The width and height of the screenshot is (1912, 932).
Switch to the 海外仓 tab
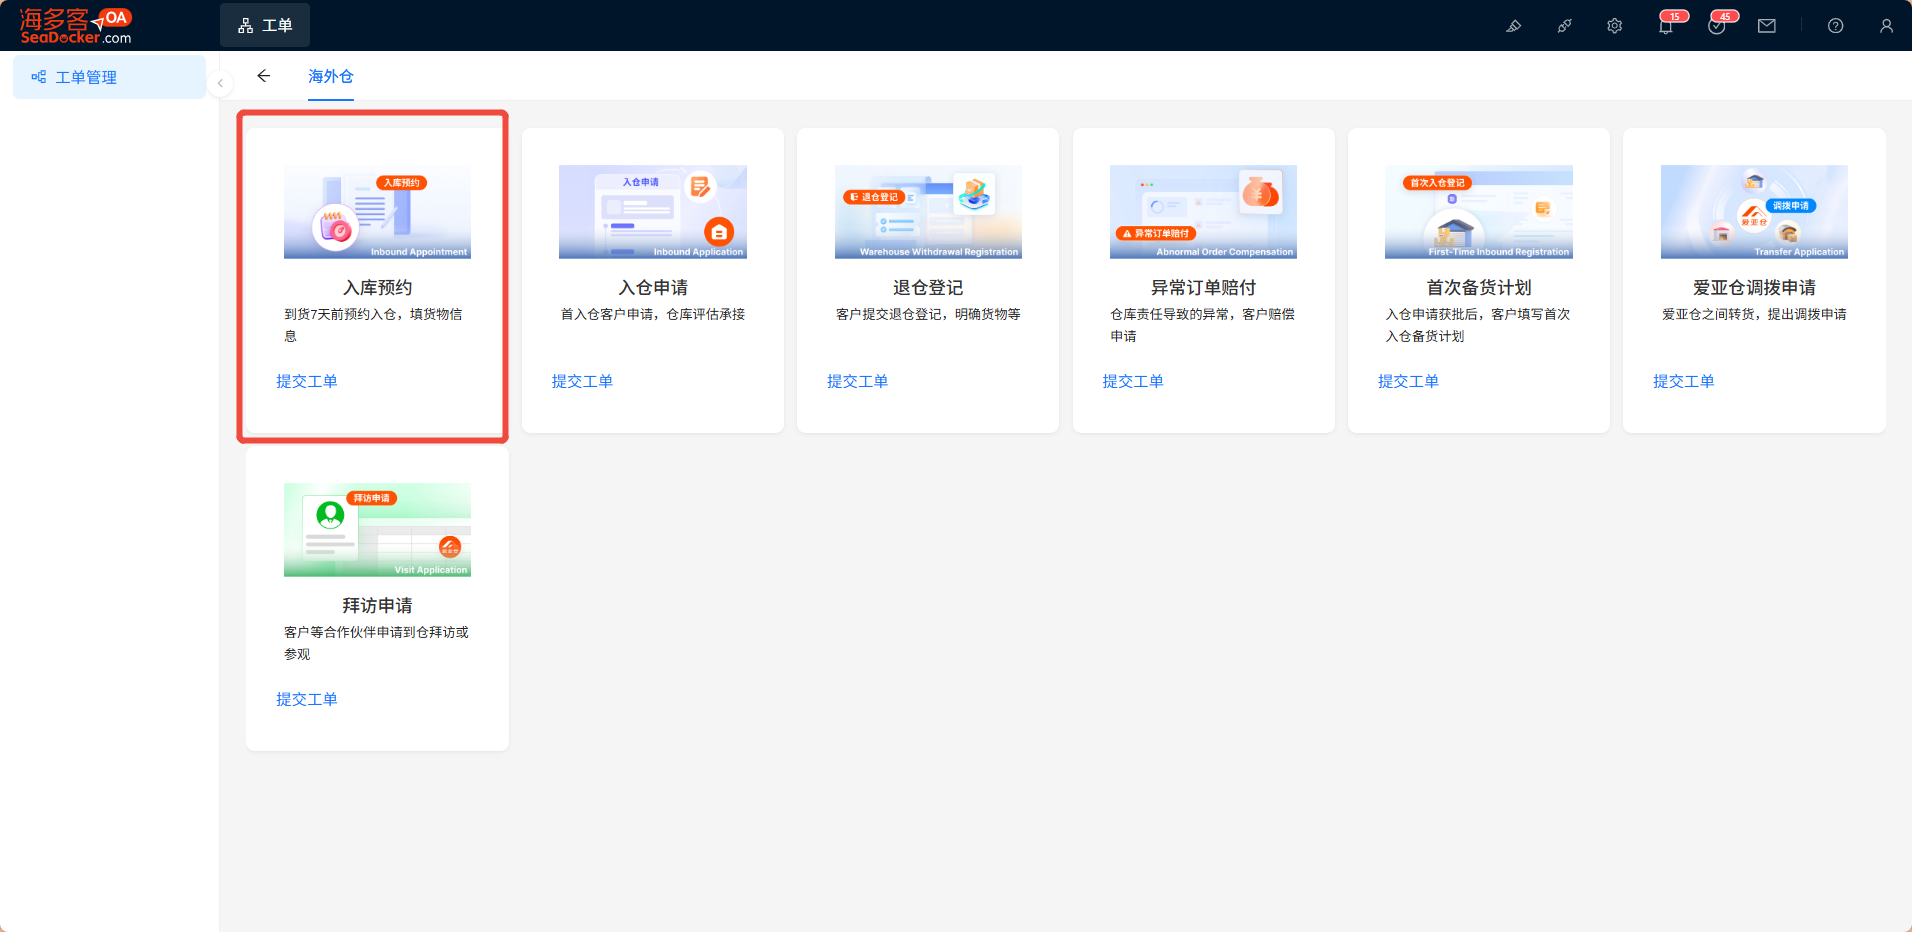331,76
